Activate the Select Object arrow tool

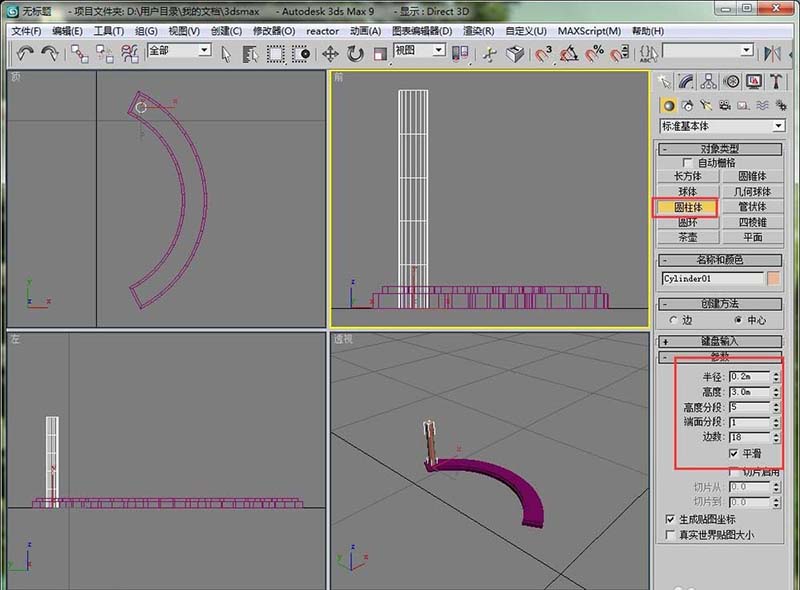pos(226,54)
